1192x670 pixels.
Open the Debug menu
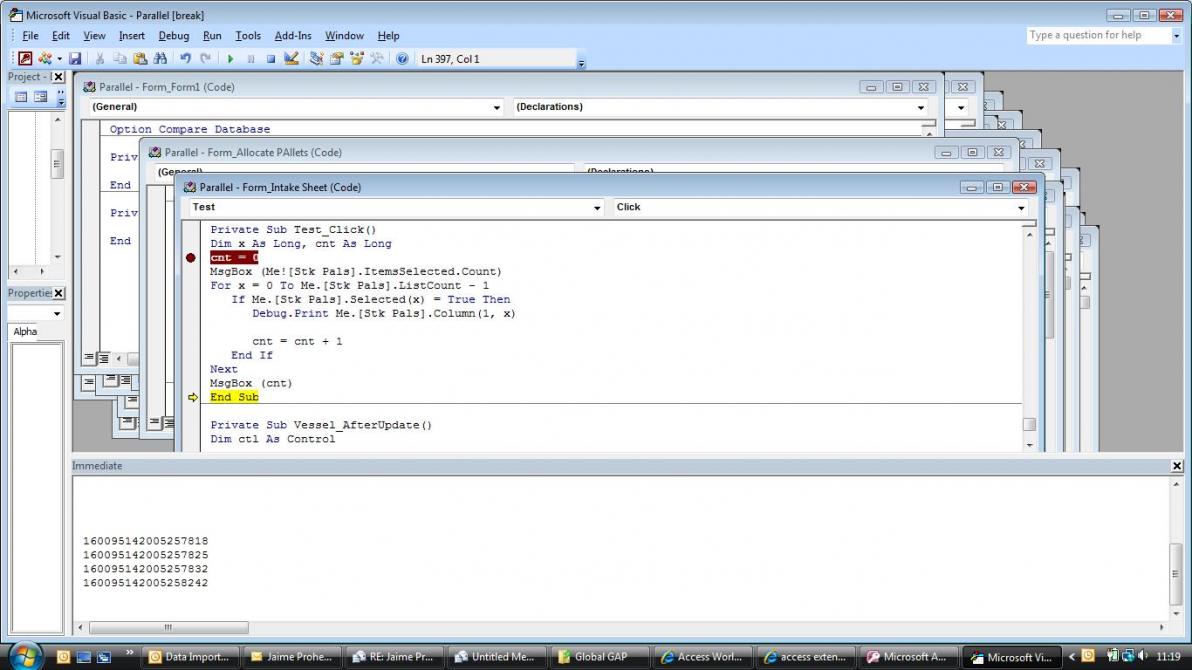pos(173,35)
